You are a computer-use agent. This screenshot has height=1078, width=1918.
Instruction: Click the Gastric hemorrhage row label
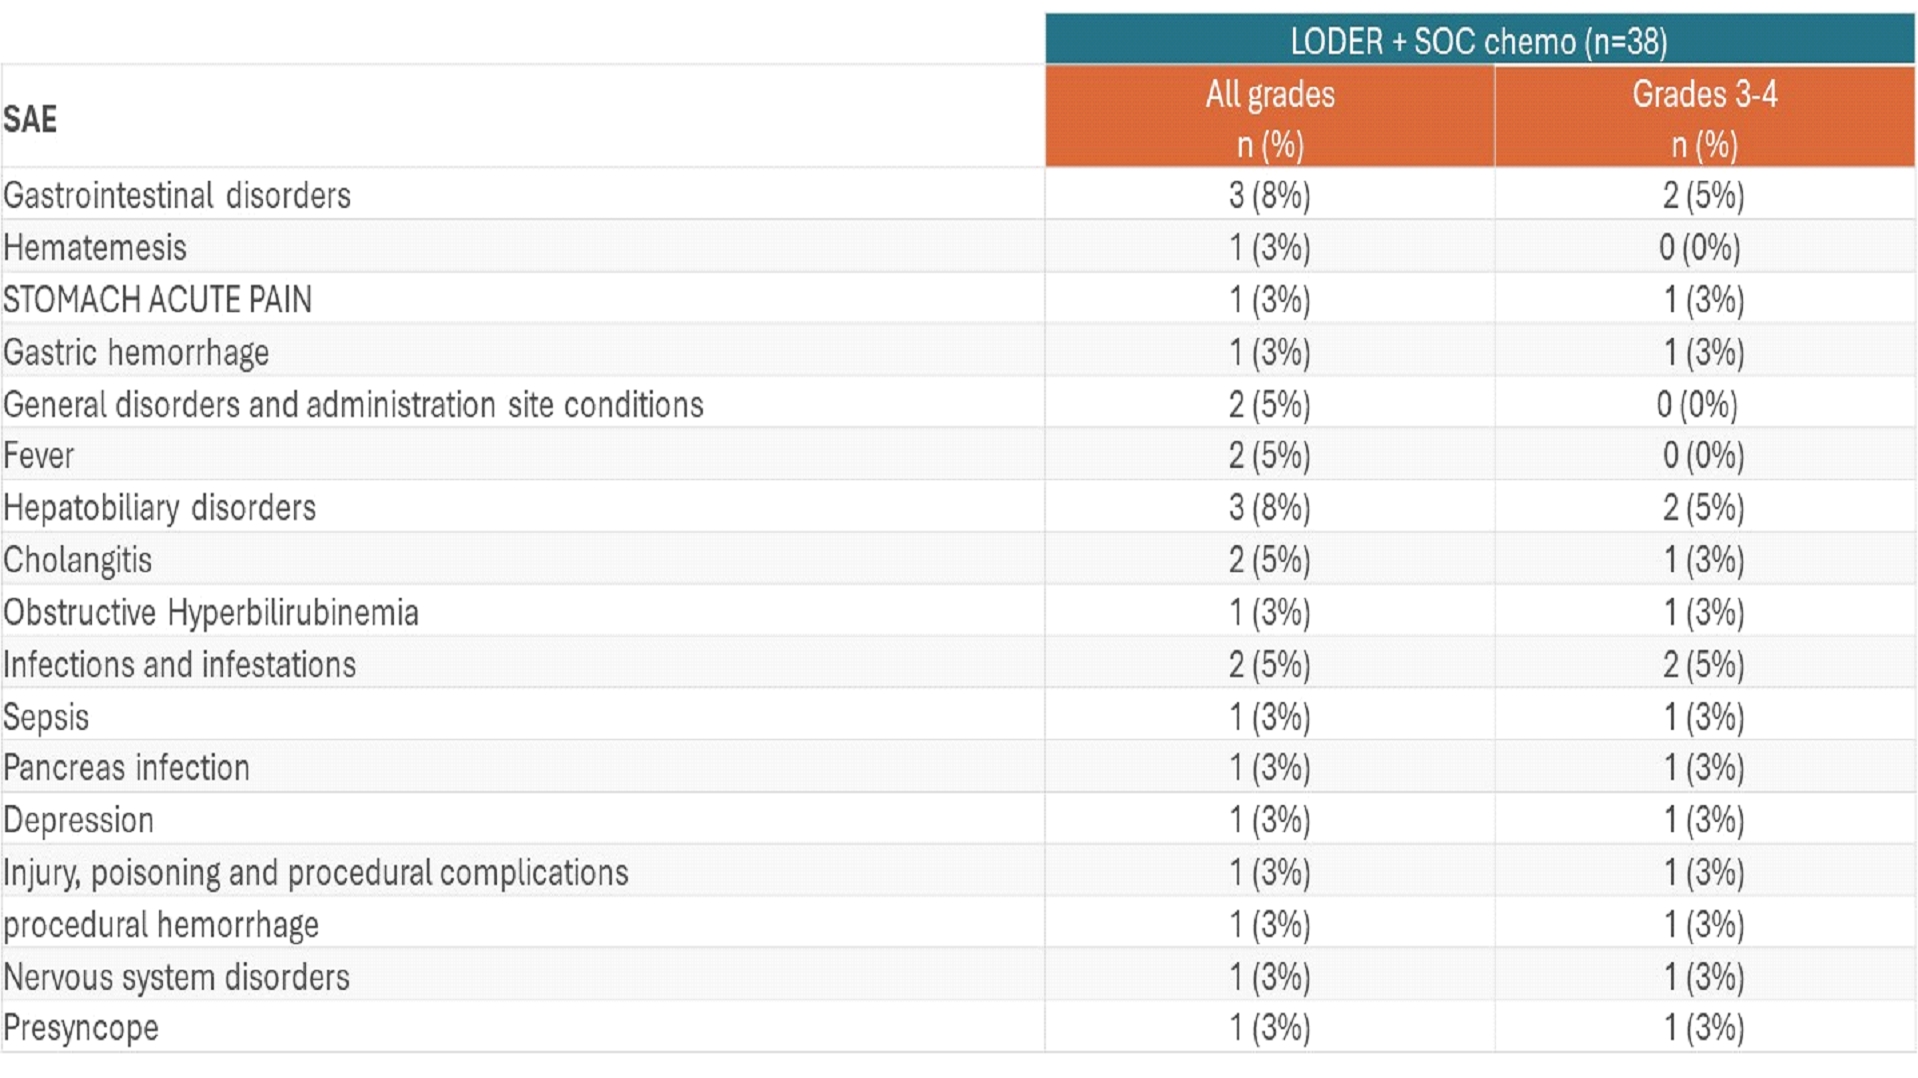(x=136, y=352)
